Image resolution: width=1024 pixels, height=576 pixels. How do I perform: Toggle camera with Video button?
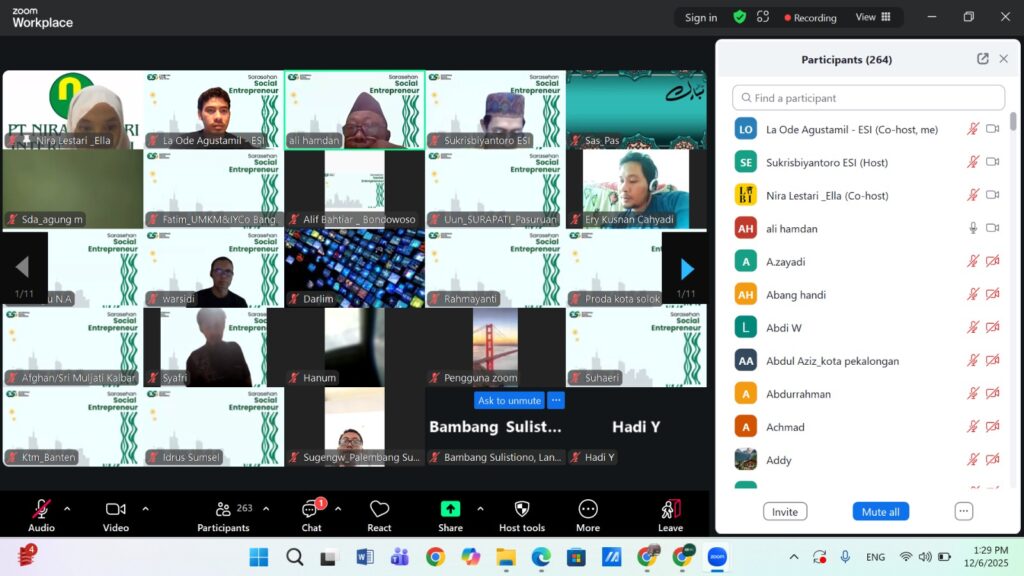coord(116,514)
